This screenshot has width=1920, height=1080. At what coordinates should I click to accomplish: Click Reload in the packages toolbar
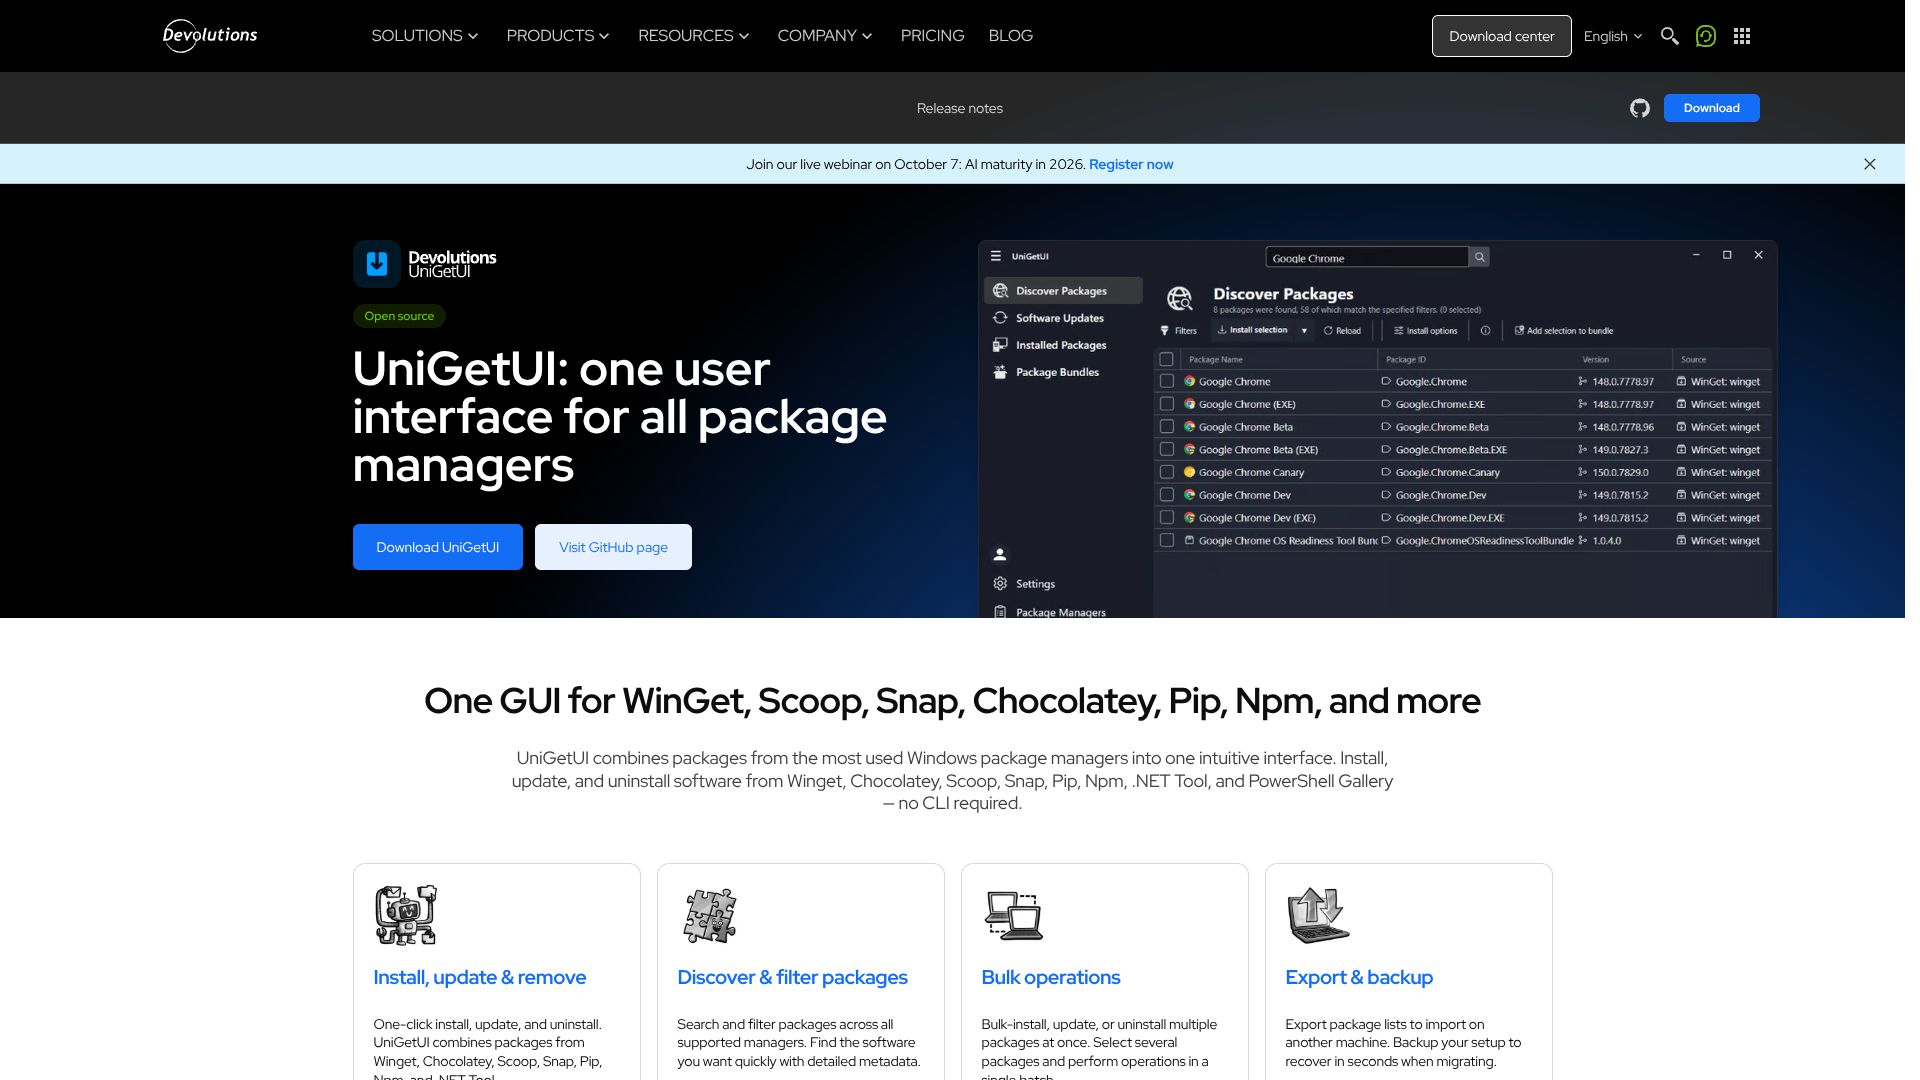(x=1342, y=331)
